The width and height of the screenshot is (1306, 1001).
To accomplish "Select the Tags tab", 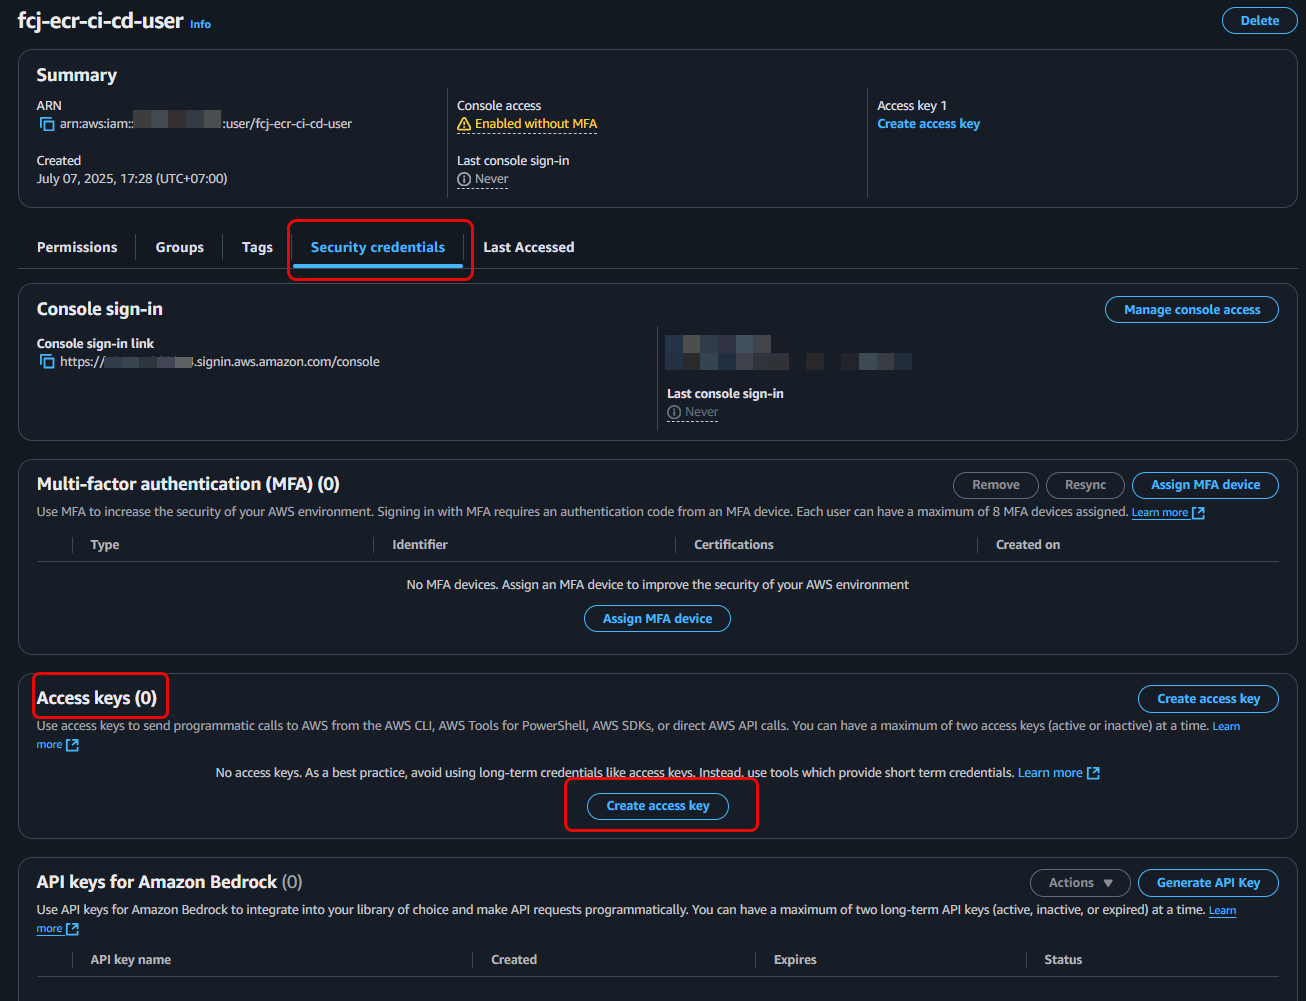I will click(x=257, y=247).
